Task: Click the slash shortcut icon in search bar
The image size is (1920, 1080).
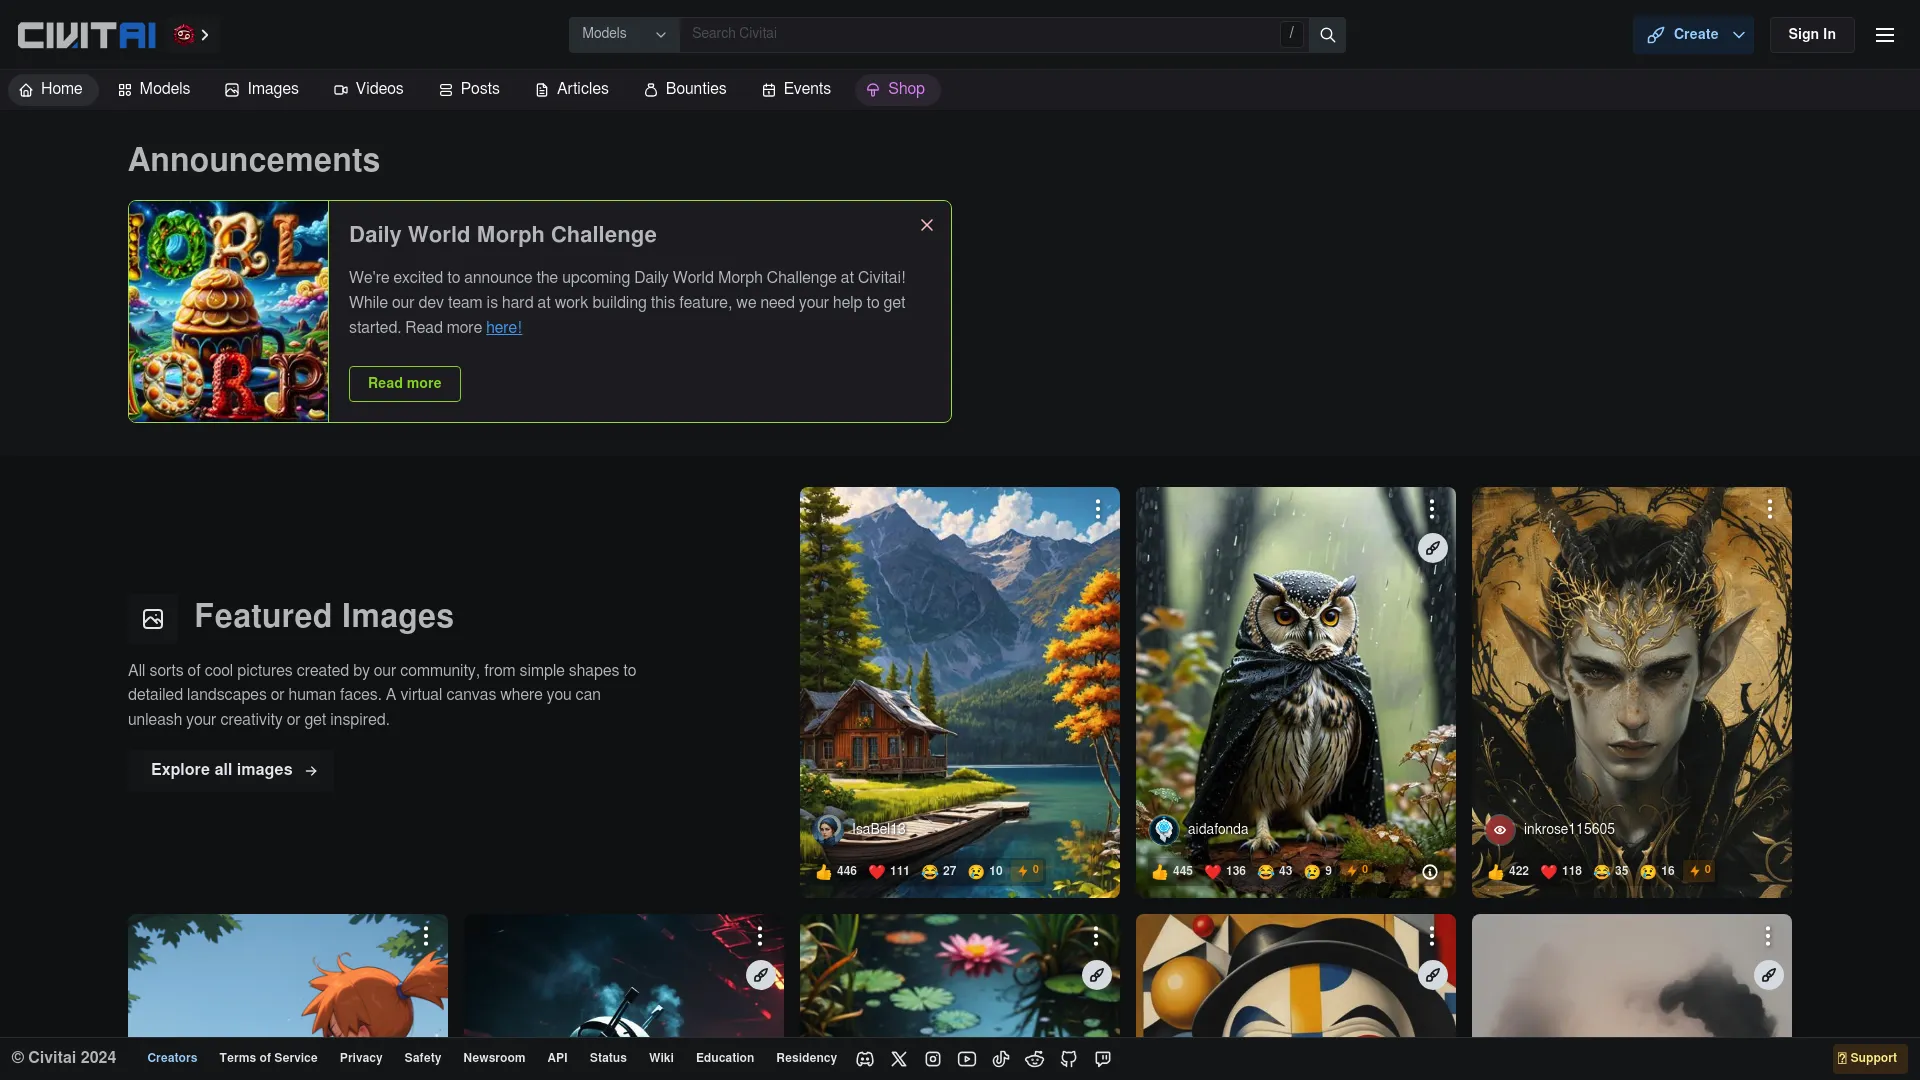Action: tap(1292, 34)
